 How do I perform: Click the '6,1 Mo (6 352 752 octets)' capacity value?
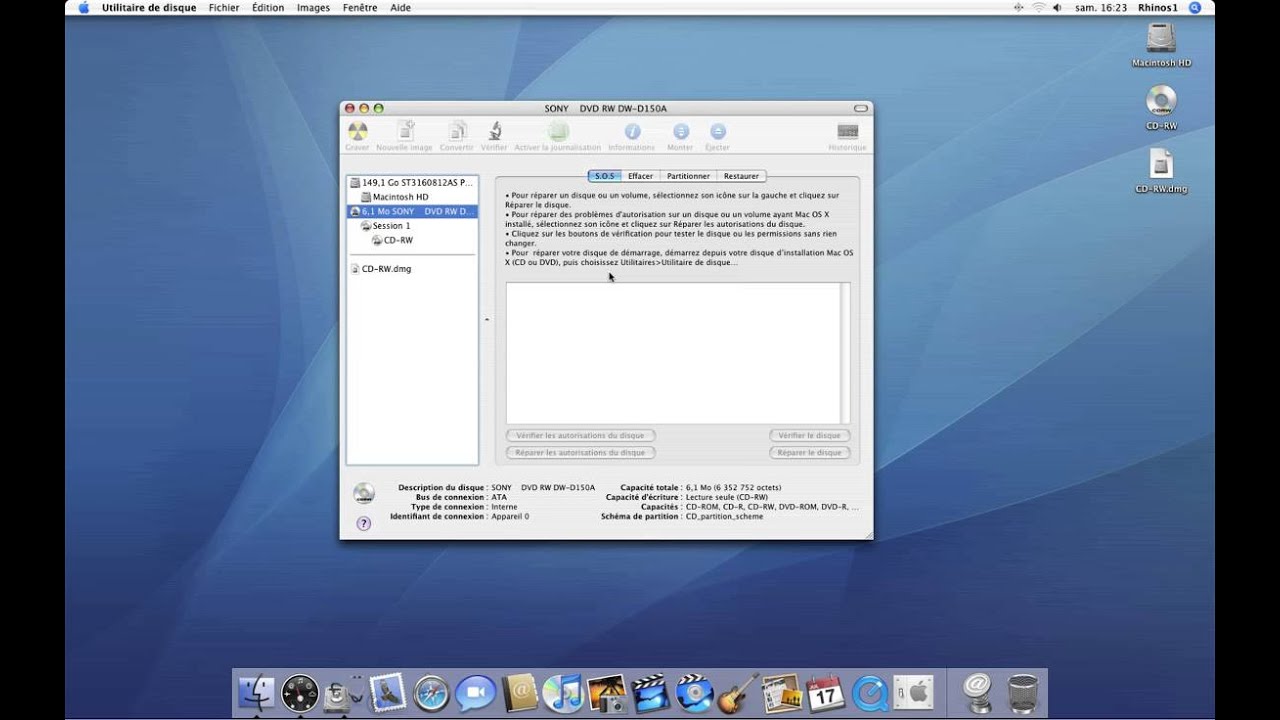(734, 488)
